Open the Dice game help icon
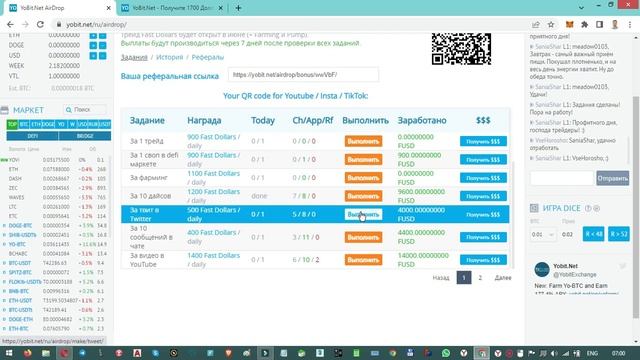This screenshot has width=640, height=360. [x=588, y=208]
